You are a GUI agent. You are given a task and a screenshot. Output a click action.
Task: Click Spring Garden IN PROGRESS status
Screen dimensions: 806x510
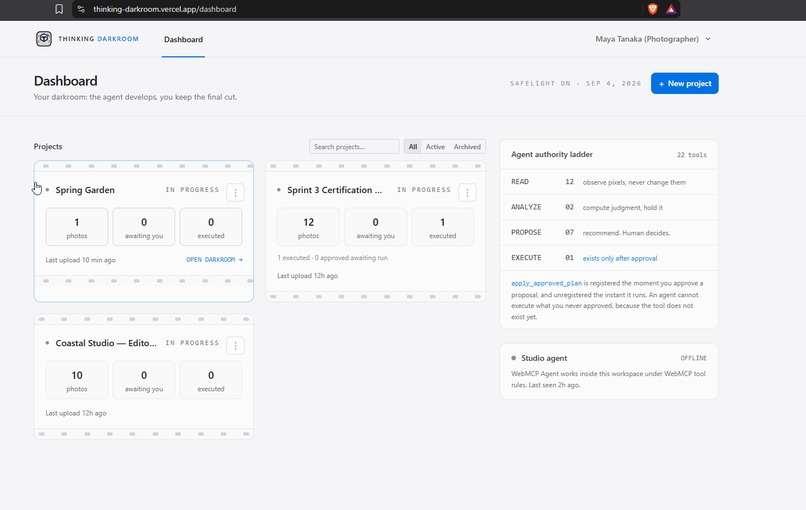point(192,190)
